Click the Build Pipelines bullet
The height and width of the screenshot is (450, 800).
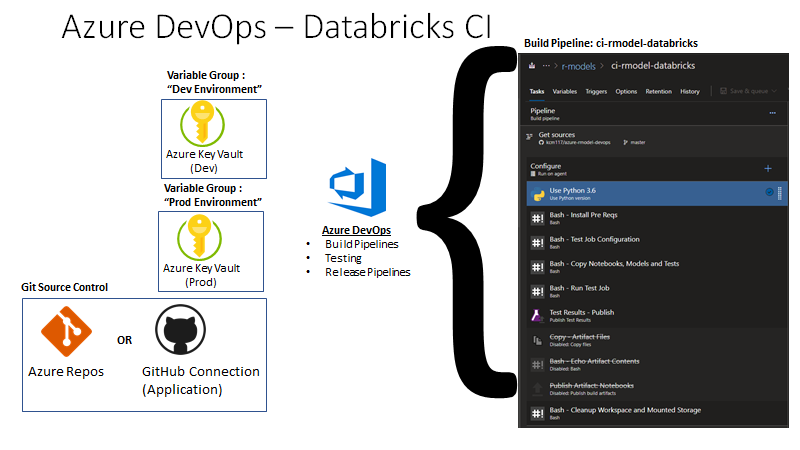coord(362,244)
